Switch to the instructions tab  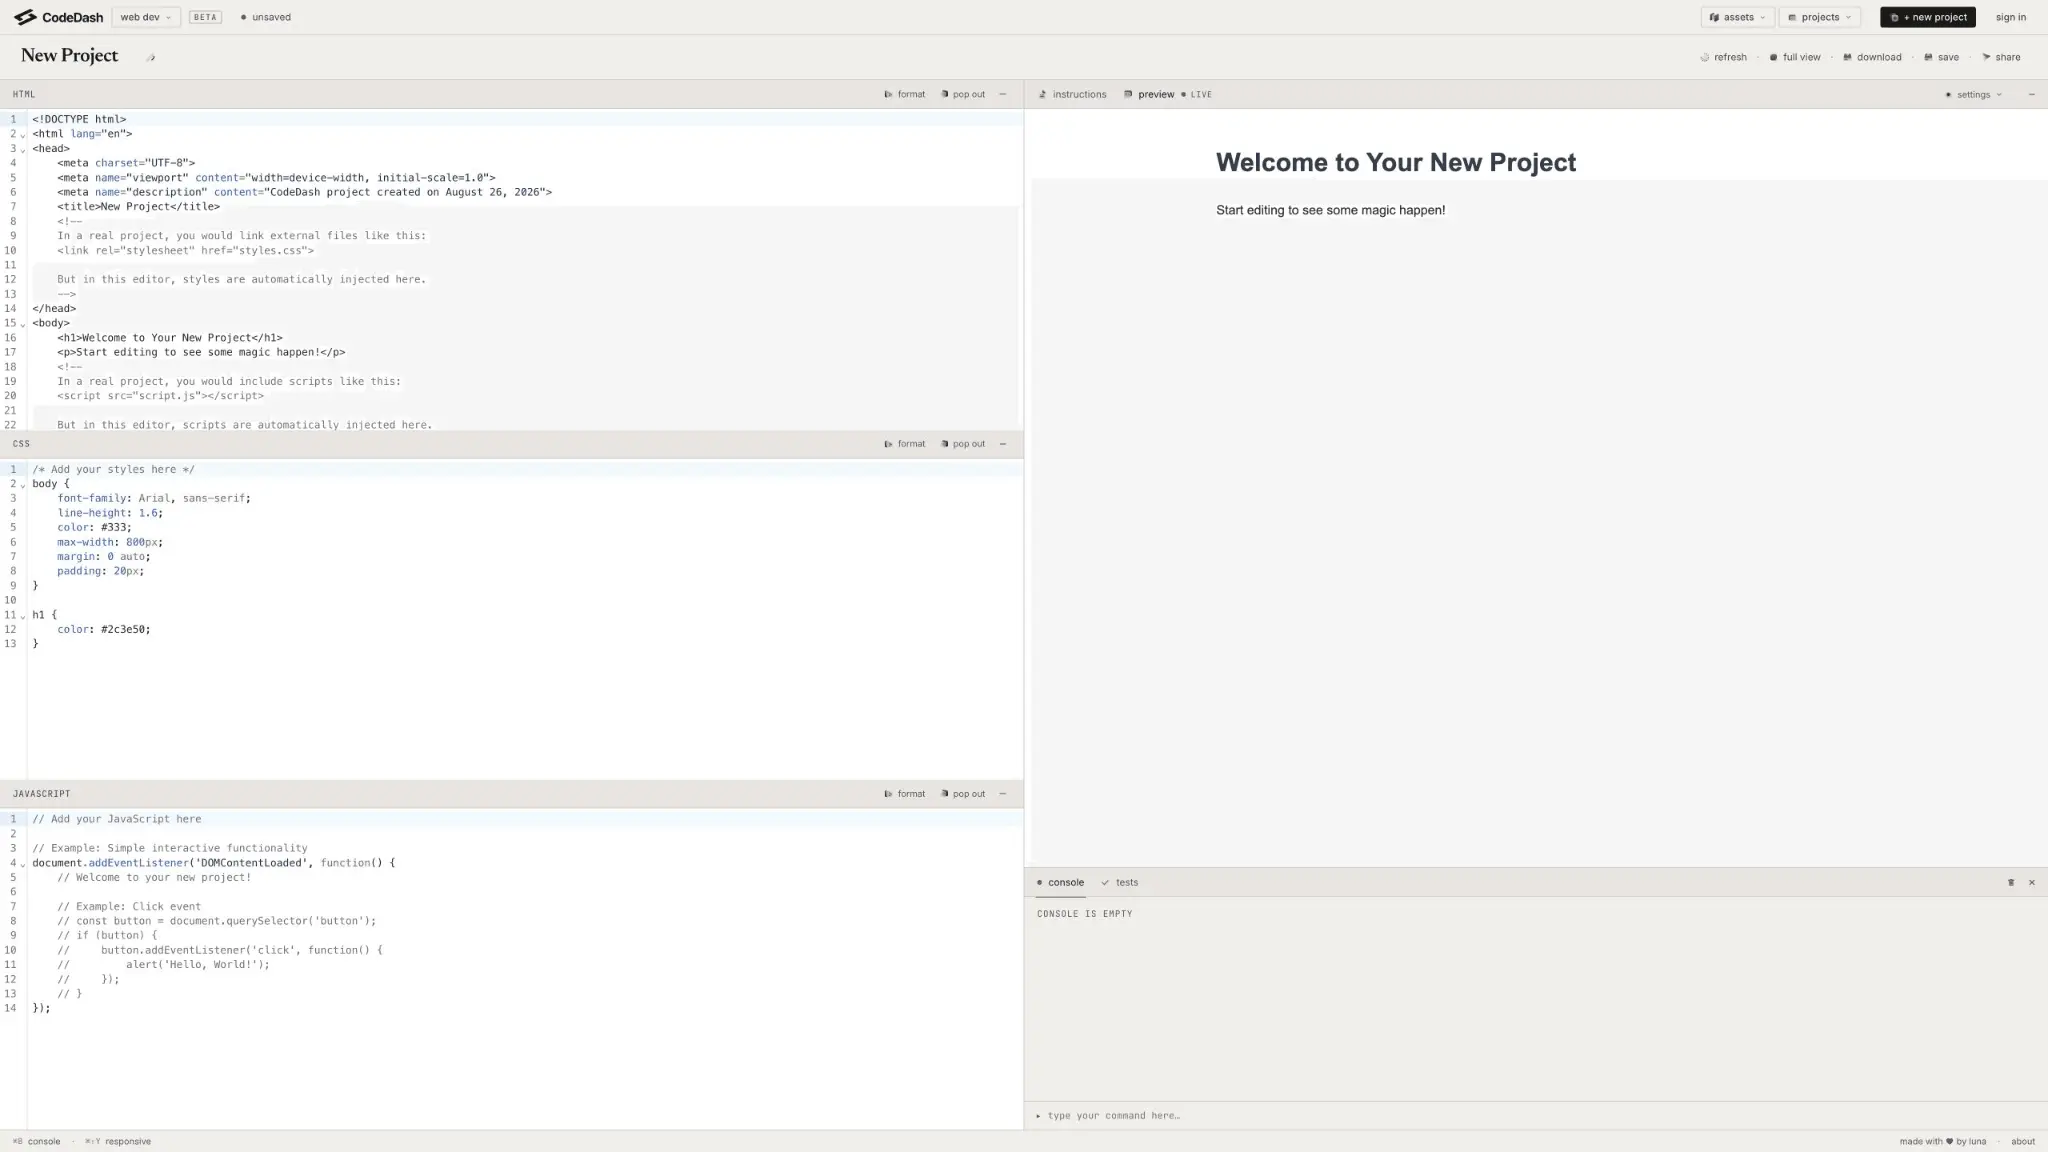pyautogui.click(x=1072, y=94)
